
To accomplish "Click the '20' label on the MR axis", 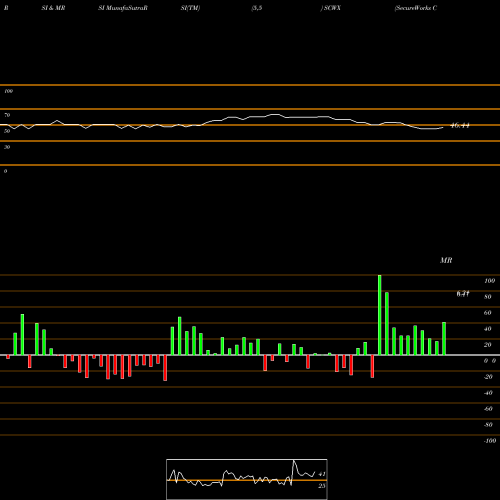I will 488,345.
